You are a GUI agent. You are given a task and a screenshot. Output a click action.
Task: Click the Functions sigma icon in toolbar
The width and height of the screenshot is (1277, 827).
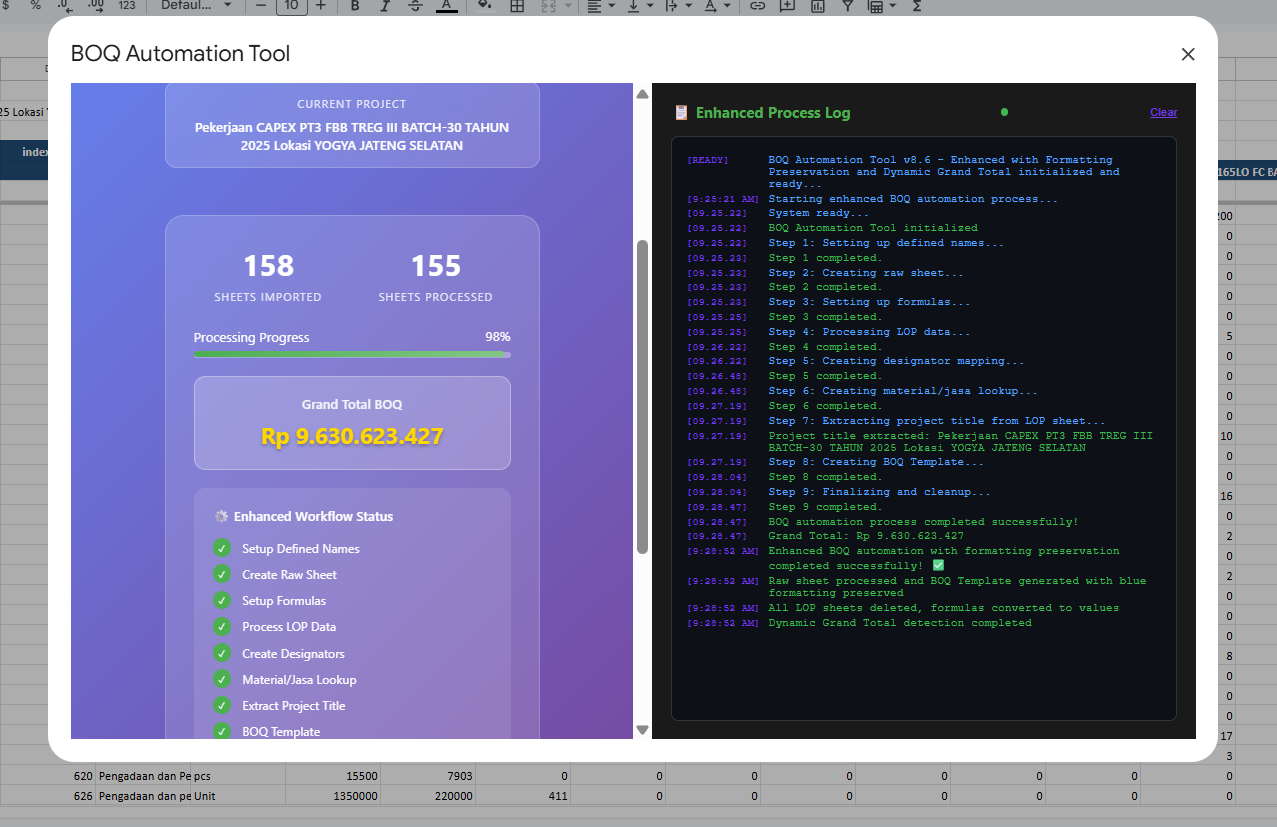click(917, 6)
